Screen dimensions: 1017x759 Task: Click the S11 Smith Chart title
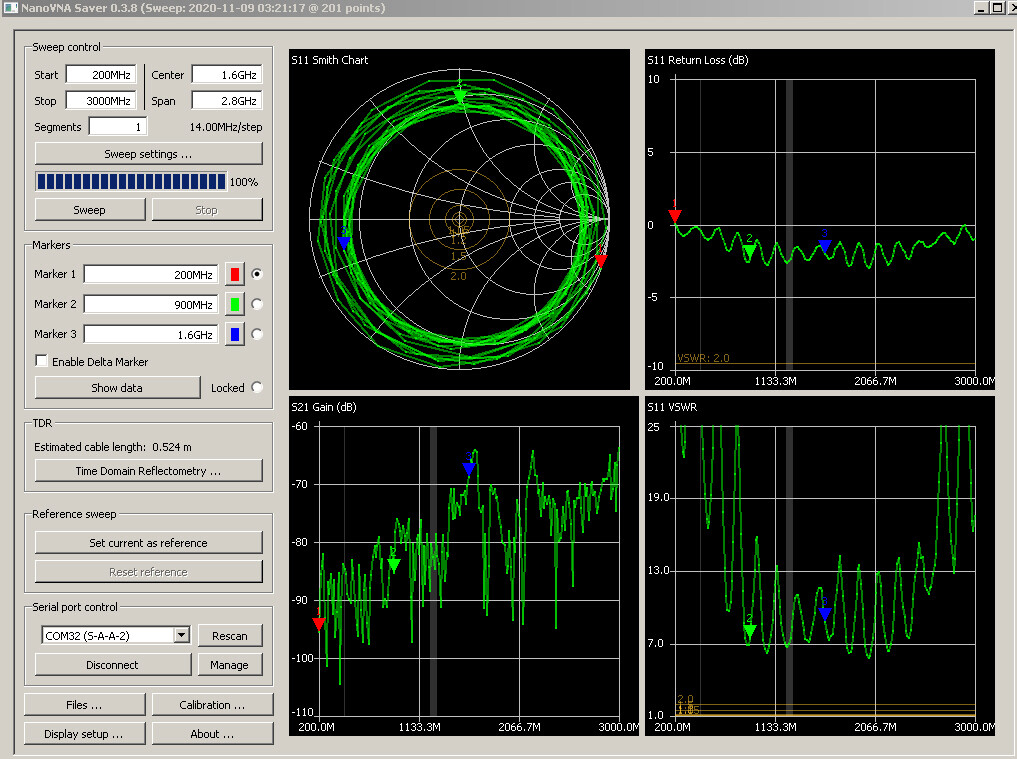pos(329,60)
